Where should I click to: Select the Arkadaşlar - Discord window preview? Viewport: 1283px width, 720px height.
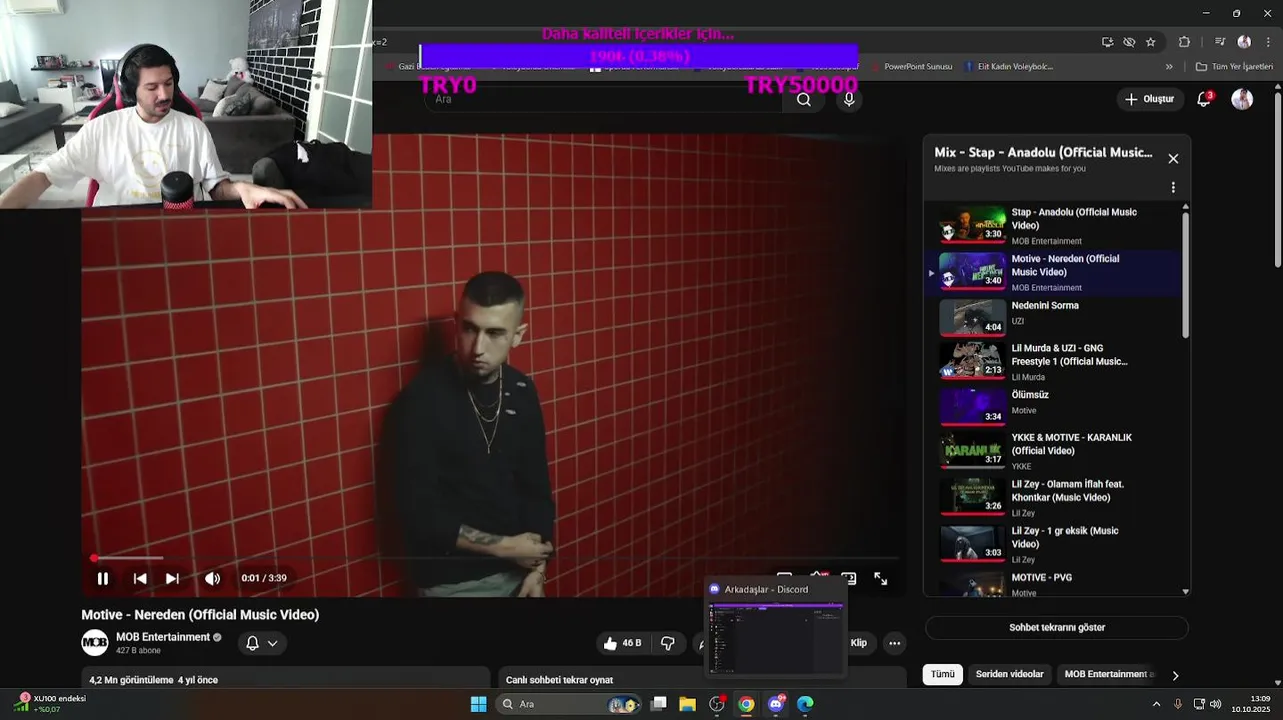click(x=775, y=627)
